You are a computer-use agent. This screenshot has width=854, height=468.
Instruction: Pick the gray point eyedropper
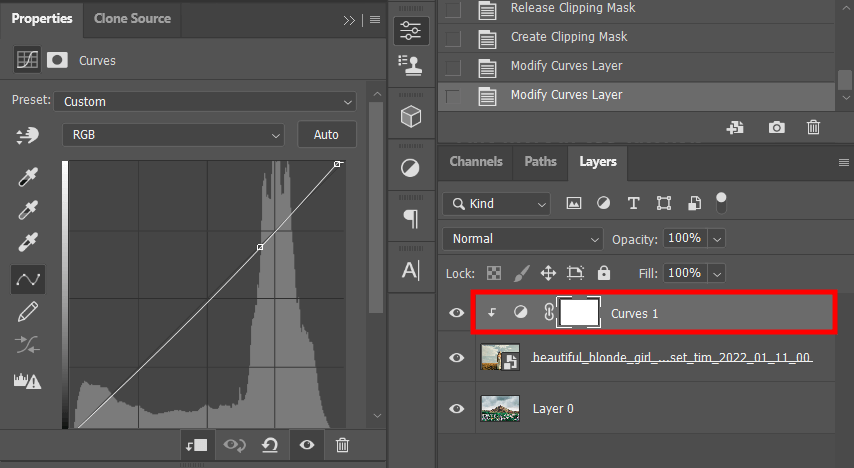[x=28, y=210]
